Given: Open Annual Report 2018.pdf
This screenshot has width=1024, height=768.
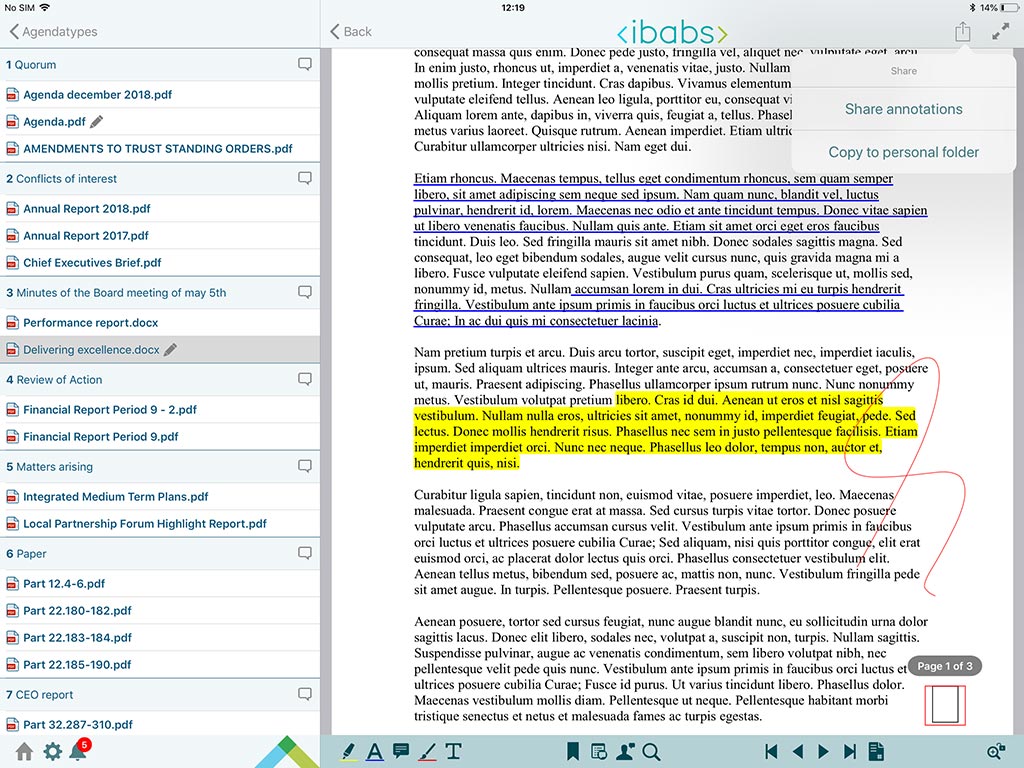Looking at the screenshot, I should (x=160, y=209).
